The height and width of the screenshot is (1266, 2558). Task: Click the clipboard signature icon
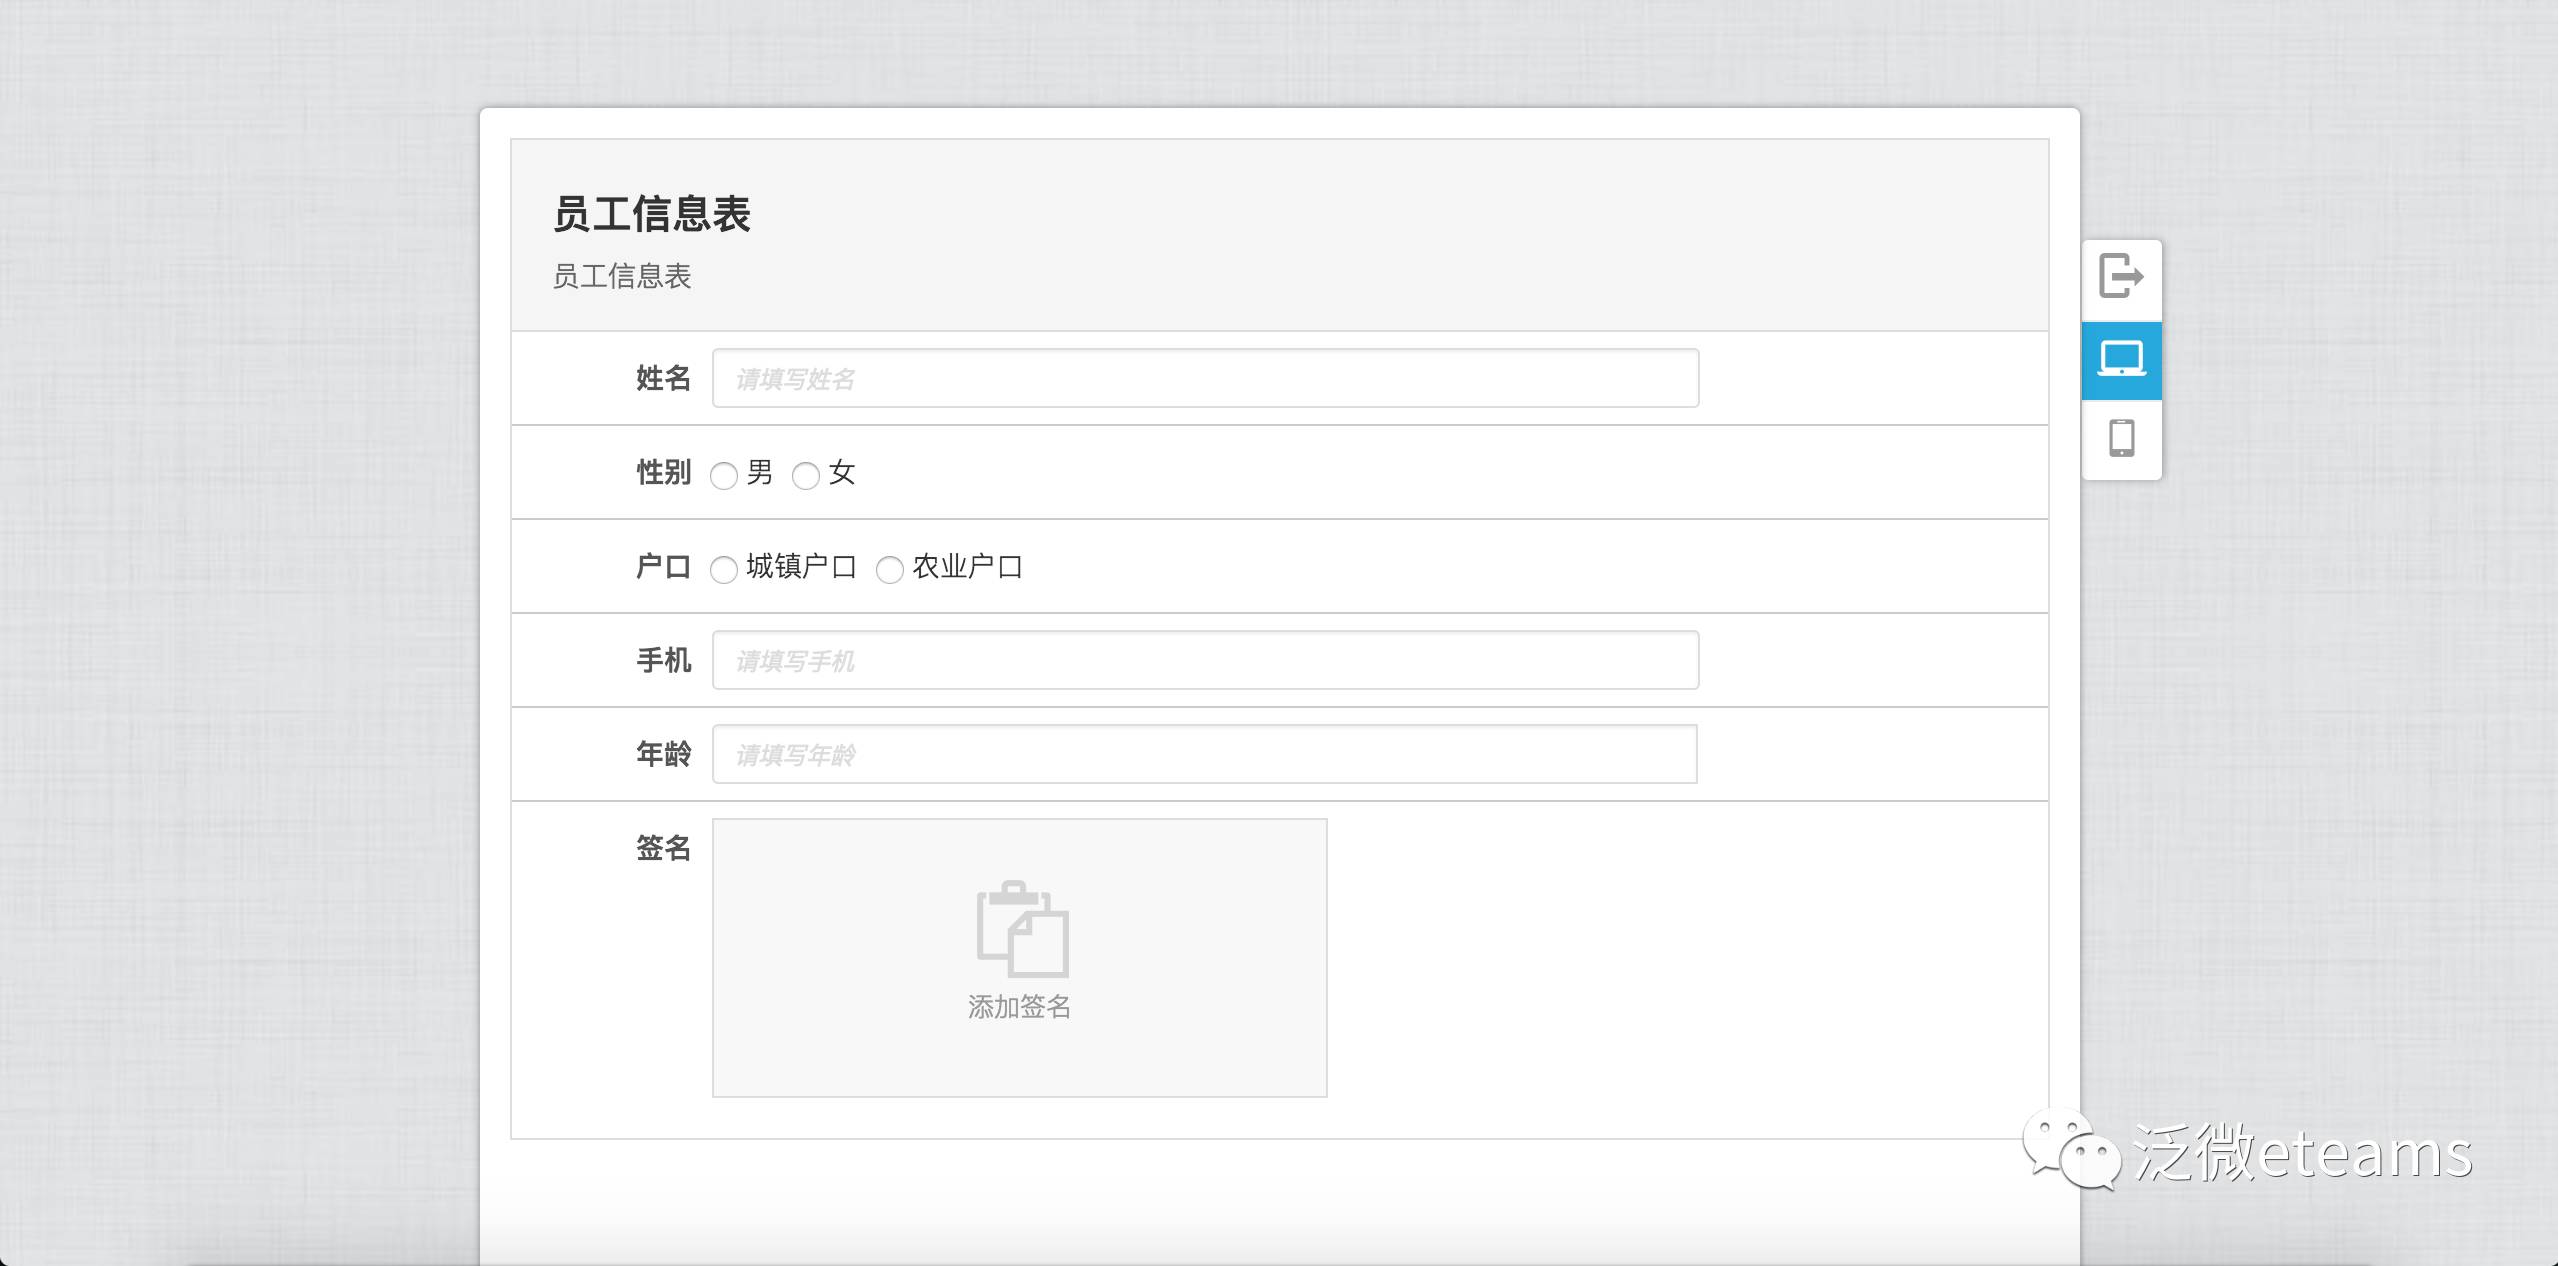[1022, 929]
